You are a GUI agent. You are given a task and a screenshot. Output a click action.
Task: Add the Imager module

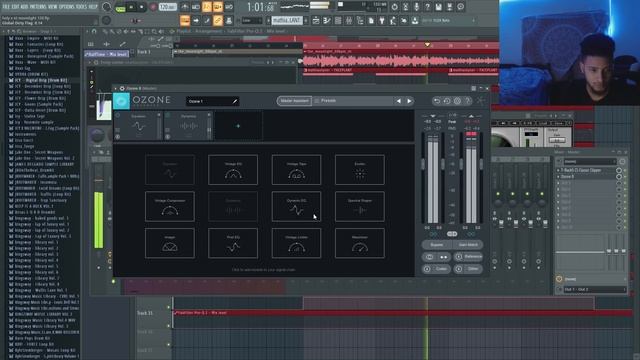[170, 243]
